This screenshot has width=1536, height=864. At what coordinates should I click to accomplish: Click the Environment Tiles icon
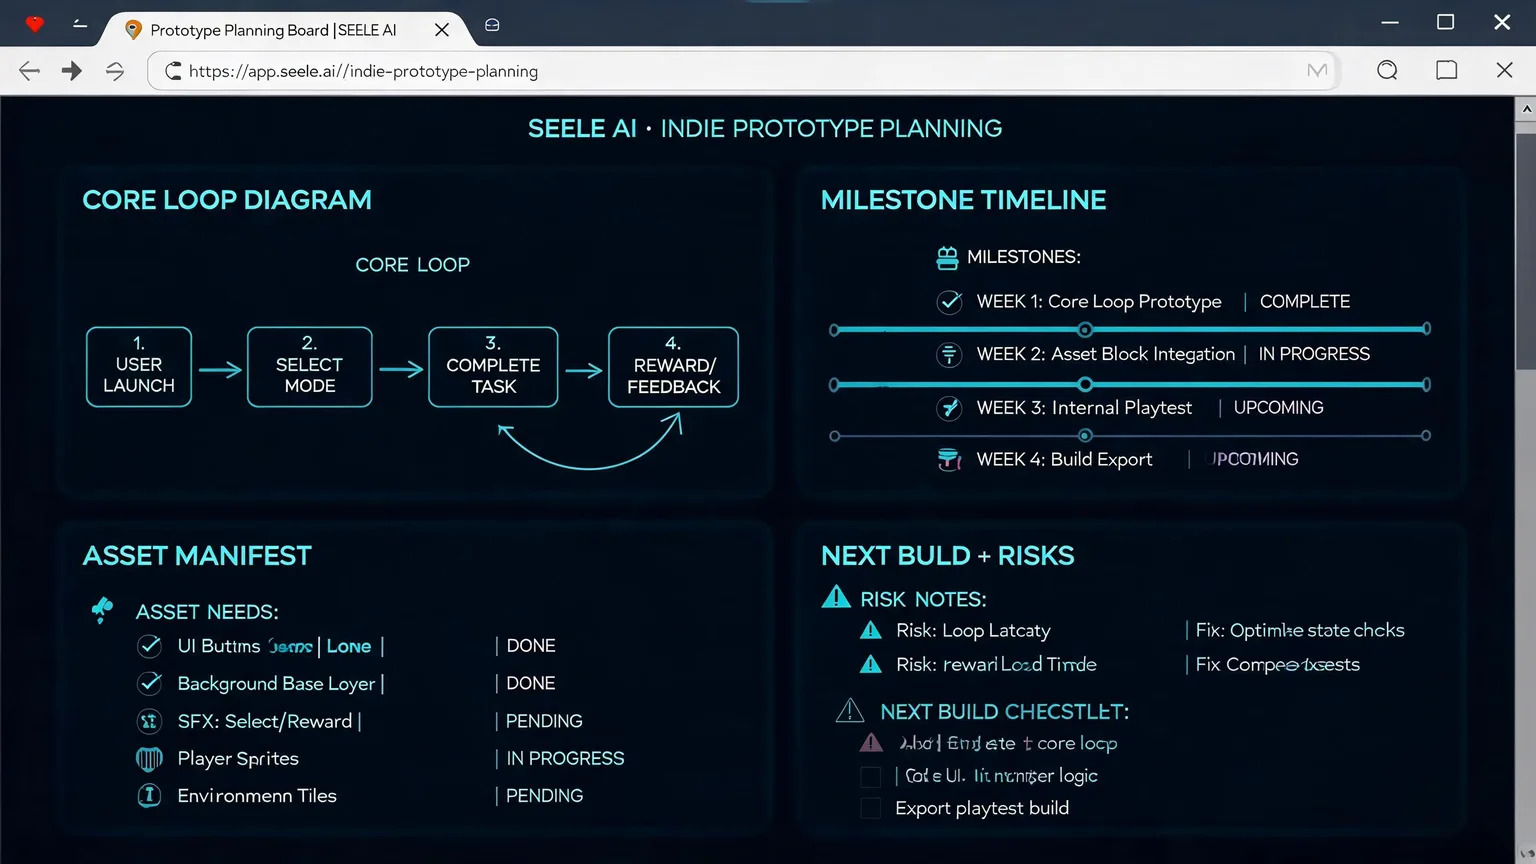coord(149,796)
